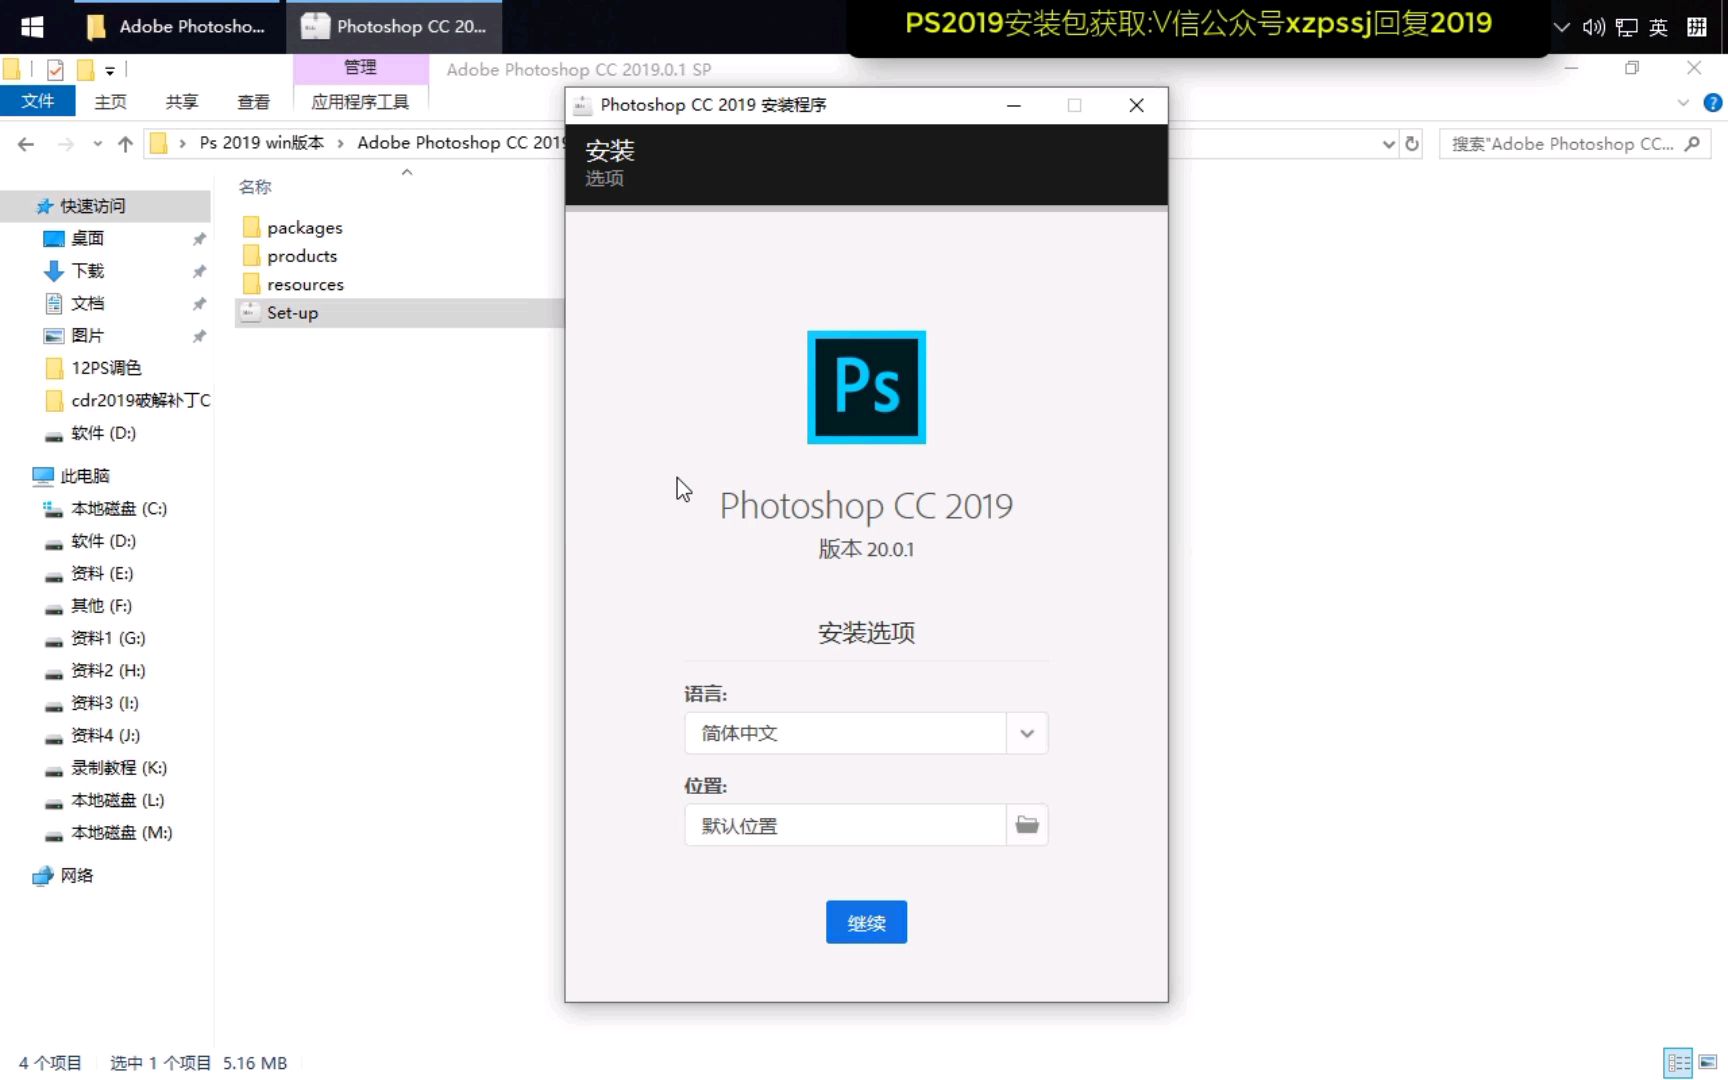This screenshot has width=1728, height=1080.
Task: Click the browse folder icon for install location
Action: click(1027, 825)
